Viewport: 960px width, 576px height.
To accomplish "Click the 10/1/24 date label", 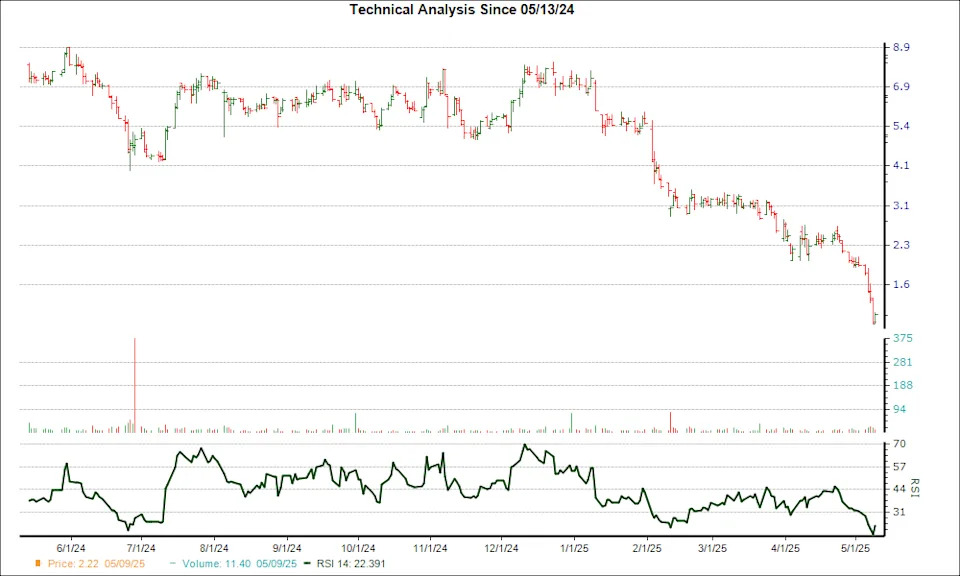I will tap(358, 548).
